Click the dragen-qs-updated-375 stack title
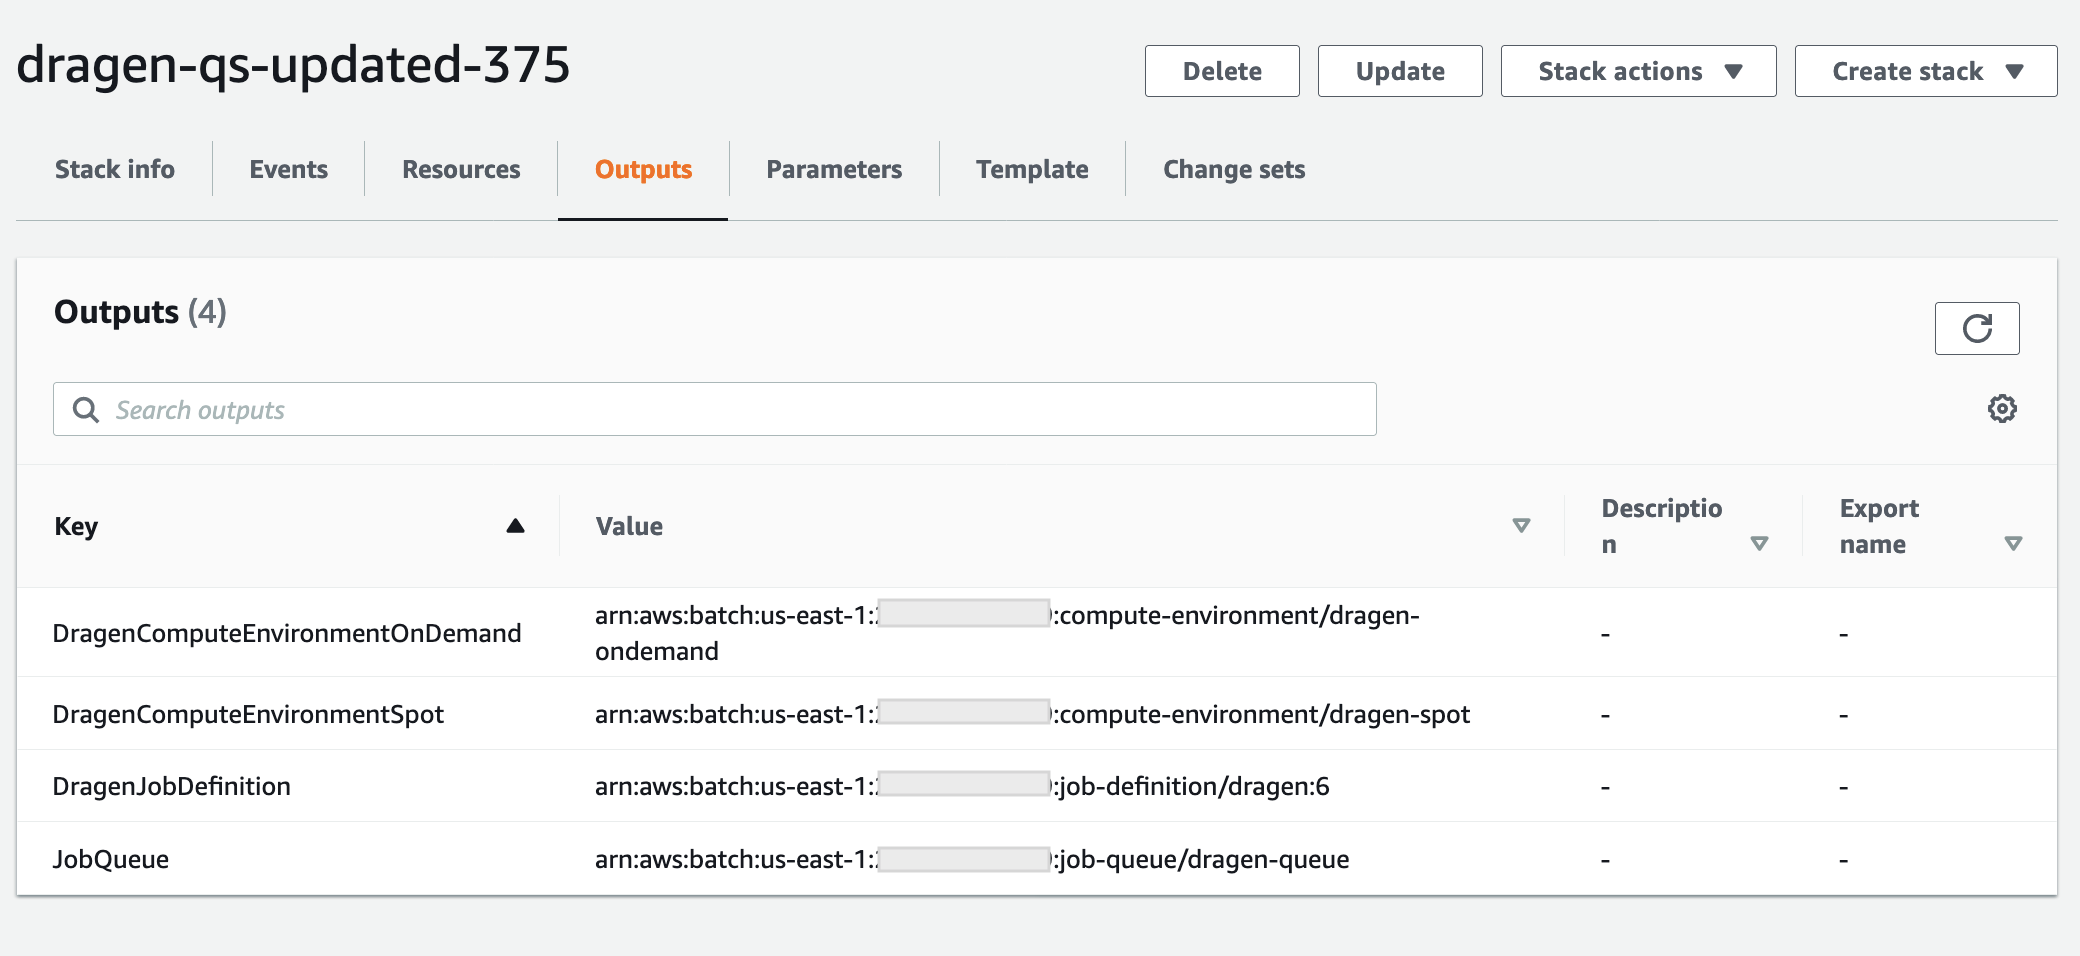 (293, 65)
